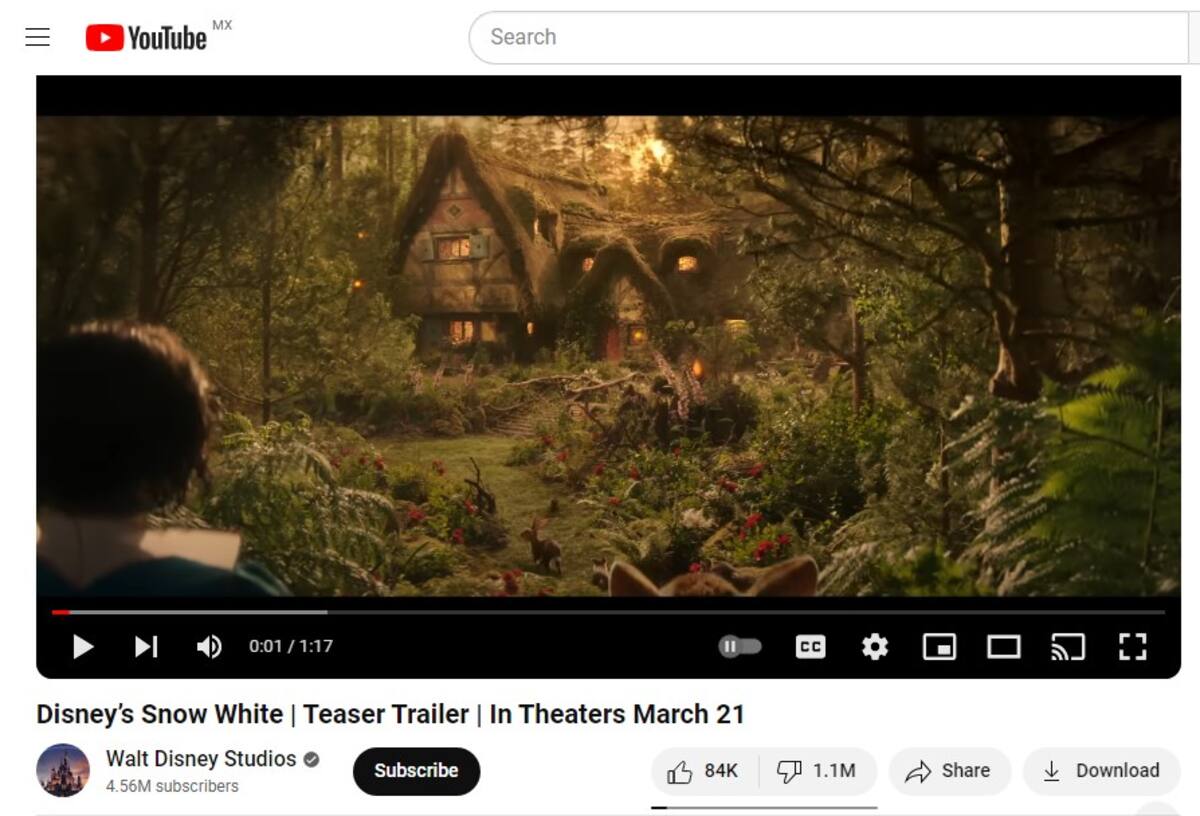
Task: Play the Snow White teaser video
Action: (83, 647)
